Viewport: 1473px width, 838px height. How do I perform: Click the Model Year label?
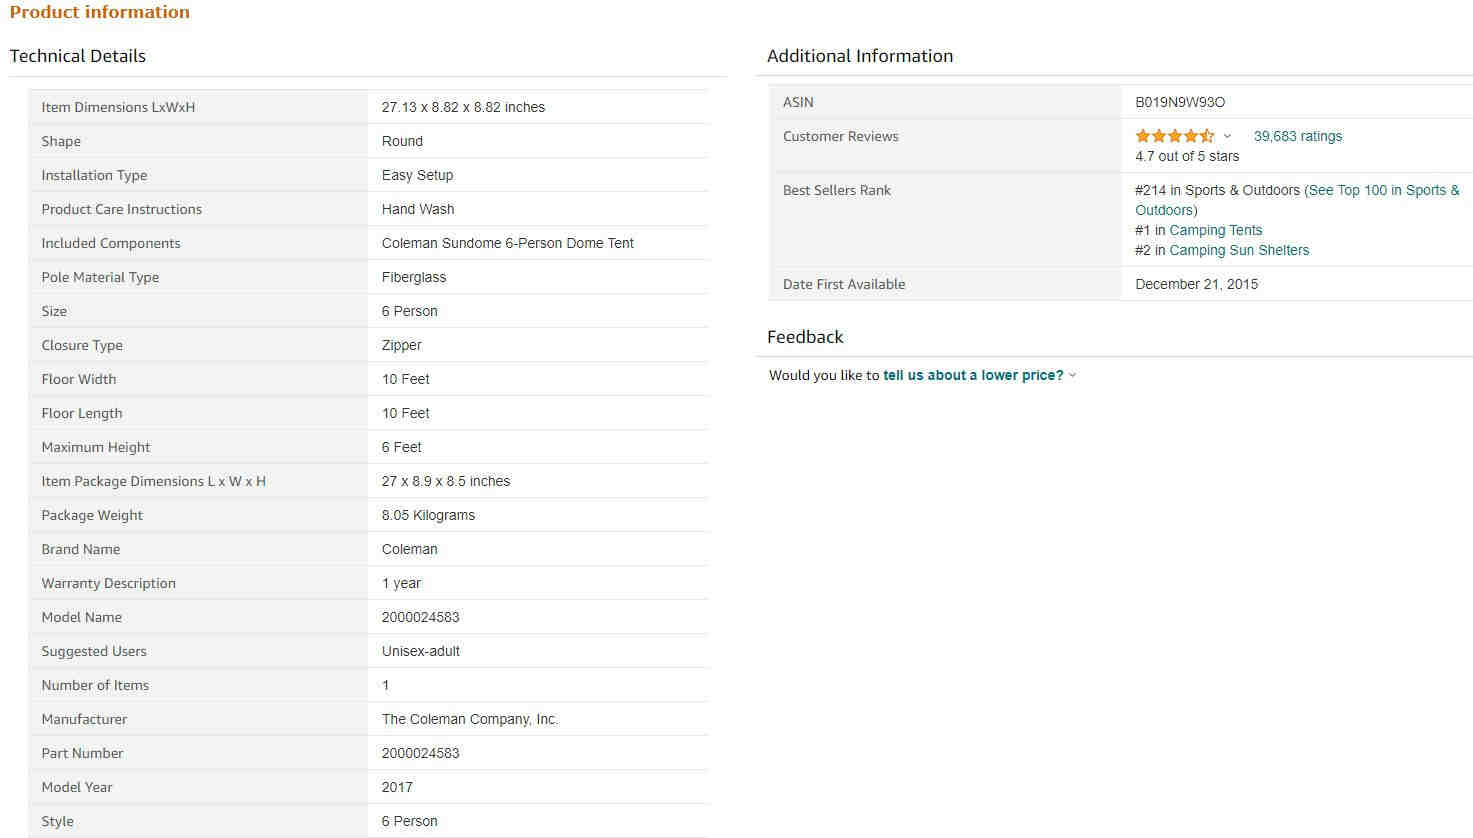pos(77,787)
